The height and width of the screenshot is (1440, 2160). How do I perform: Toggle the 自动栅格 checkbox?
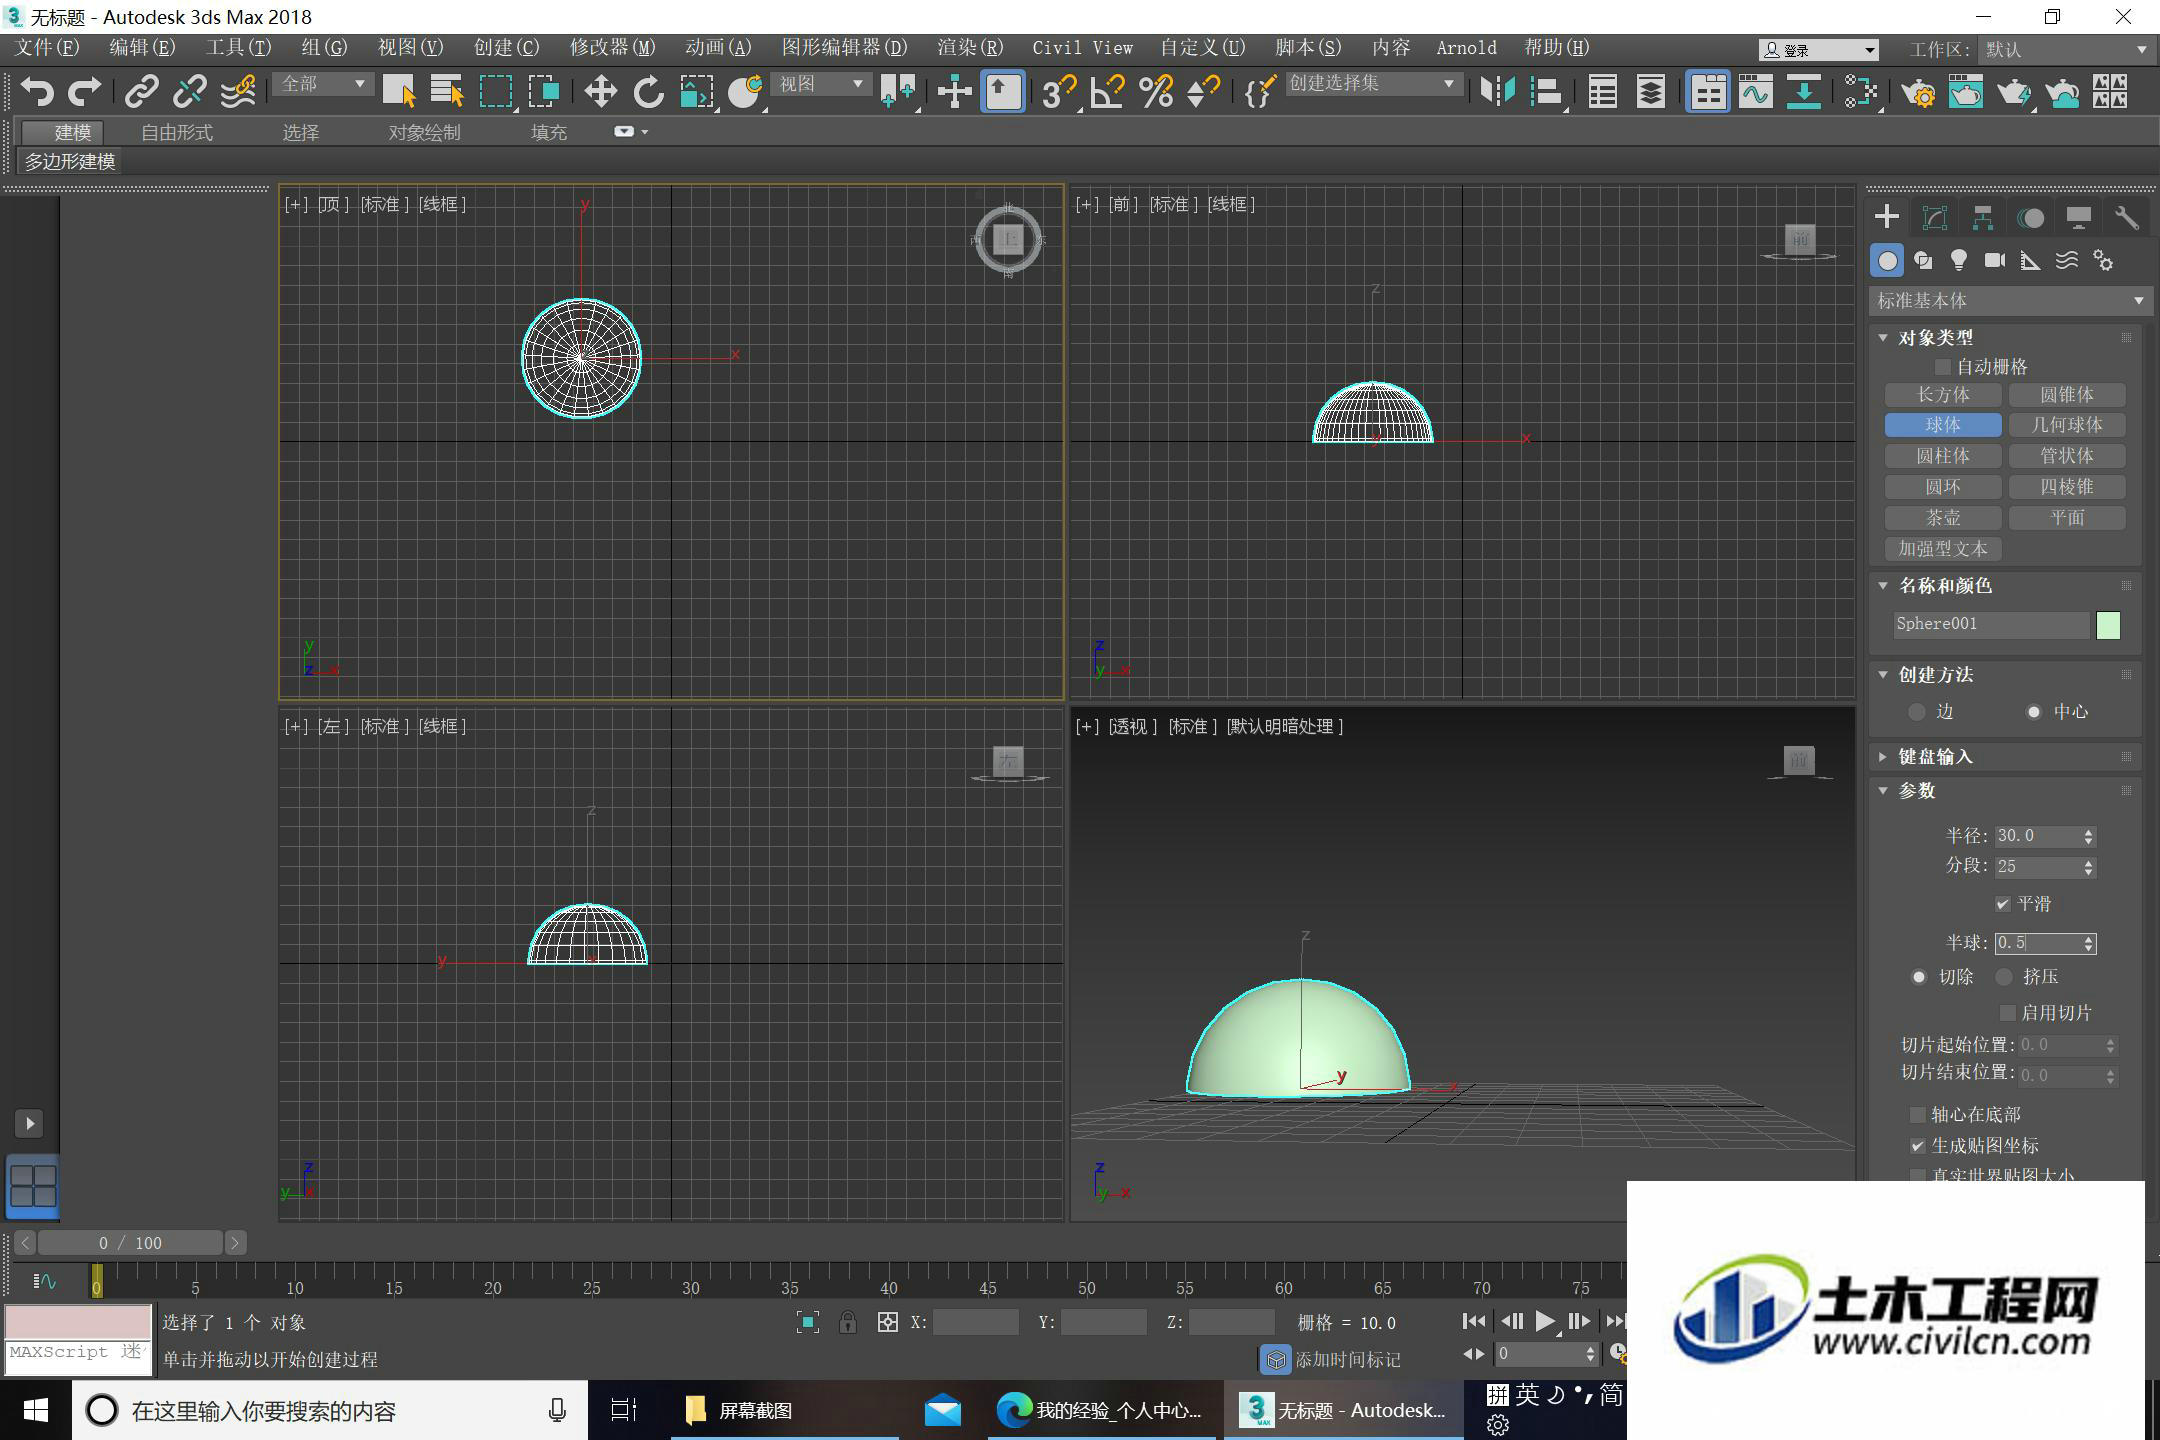tap(1943, 367)
